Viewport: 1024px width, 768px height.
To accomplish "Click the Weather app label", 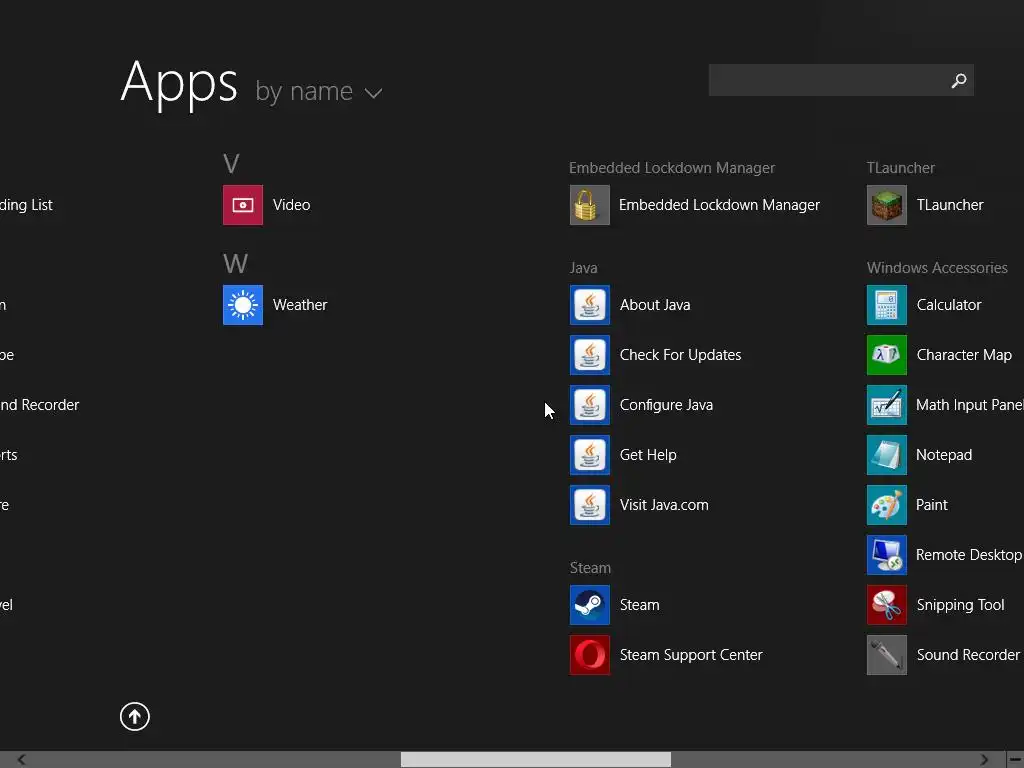I will (x=300, y=305).
